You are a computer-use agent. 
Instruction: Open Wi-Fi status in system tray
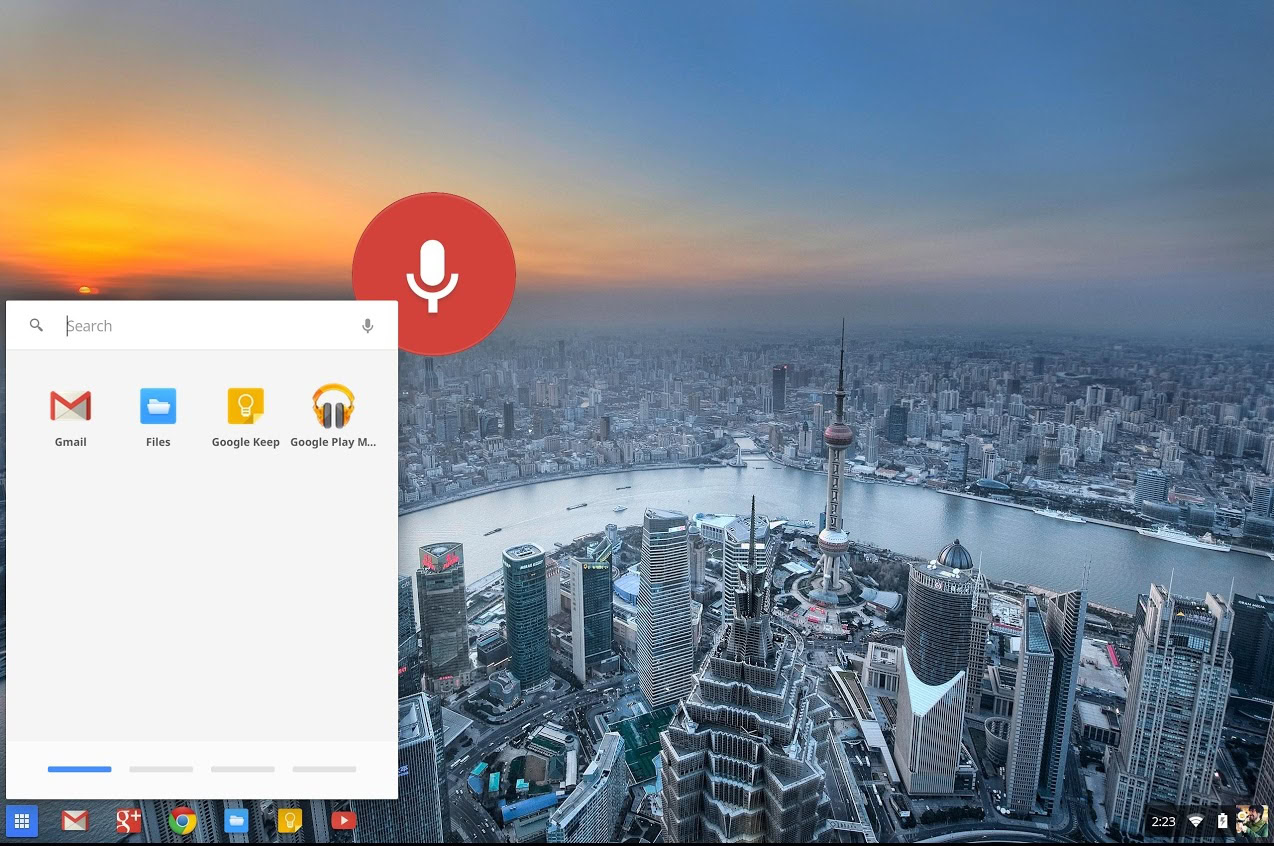[1196, 821]
